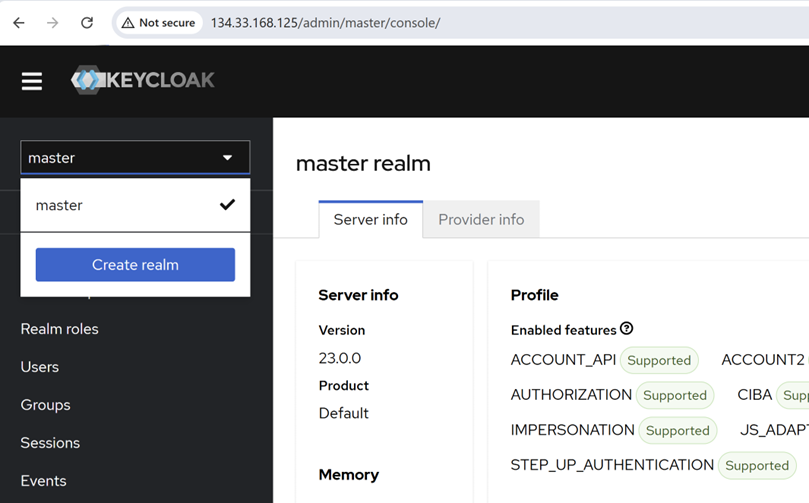The width and height of the screenshot is (809, 503).
Task: Click the browser forward arrow
Action: click(x=53, y=23)
